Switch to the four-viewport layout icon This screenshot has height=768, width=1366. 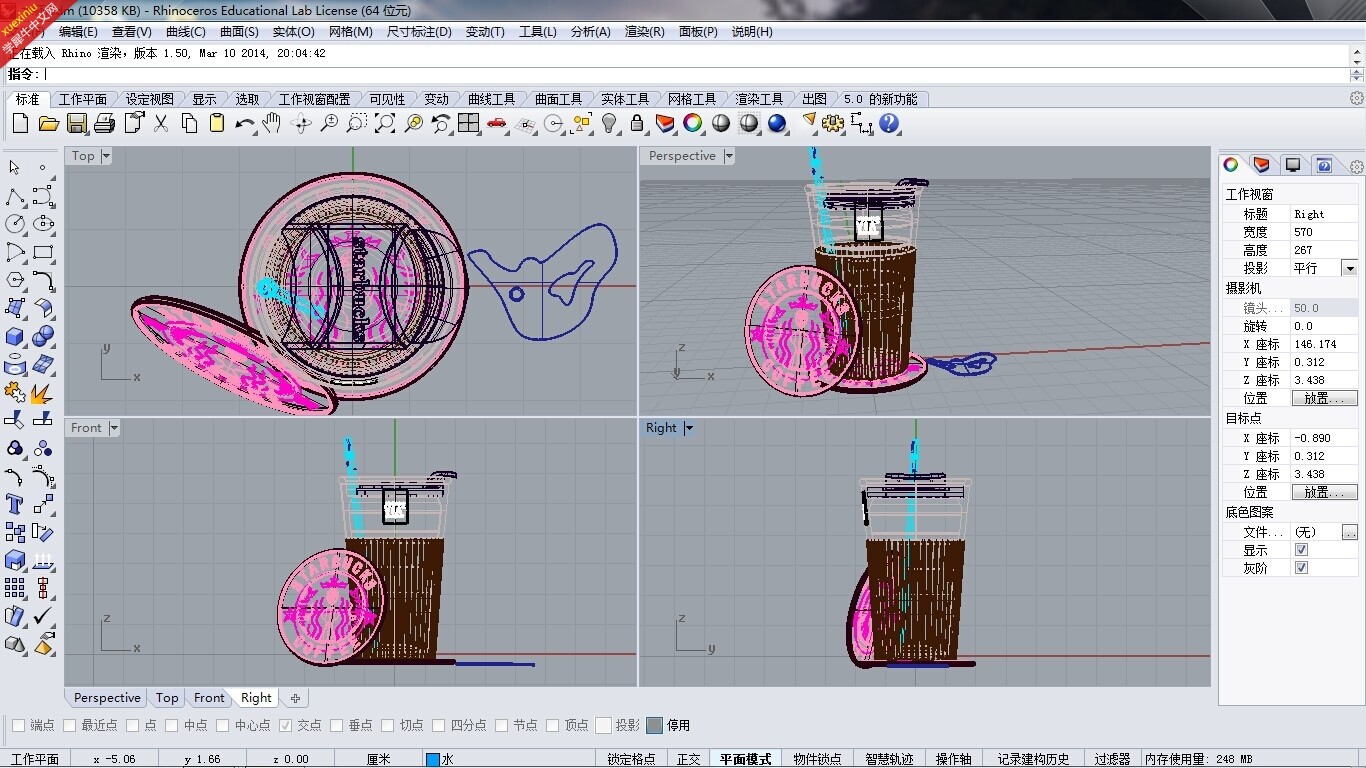click(468, 123)
